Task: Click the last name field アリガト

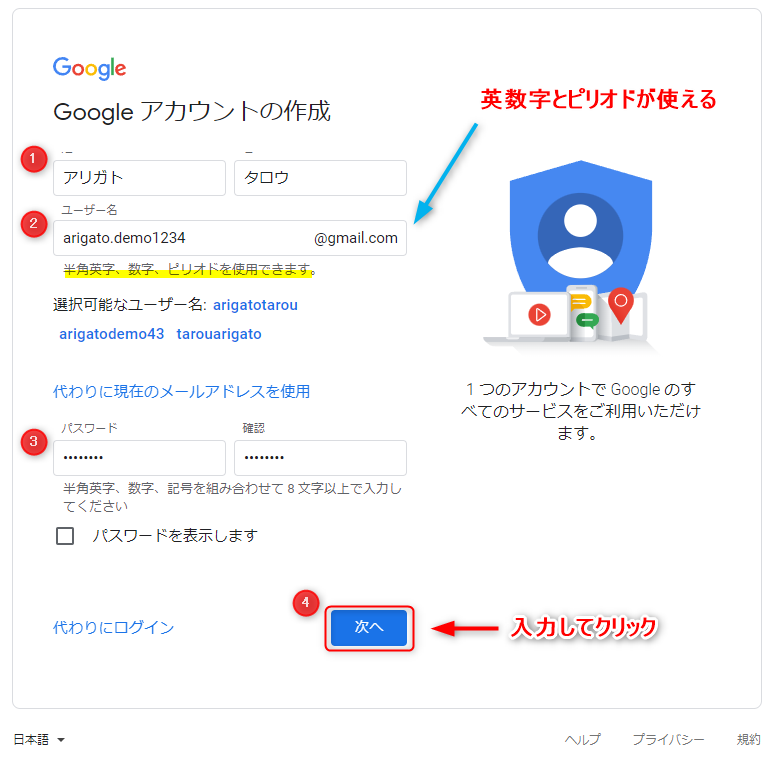Action: coord(139,177)
